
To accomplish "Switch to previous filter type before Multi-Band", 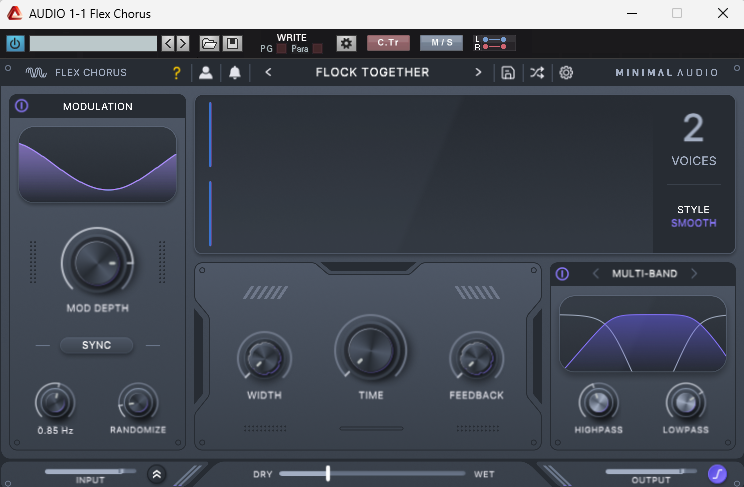I will pos(596,273).
